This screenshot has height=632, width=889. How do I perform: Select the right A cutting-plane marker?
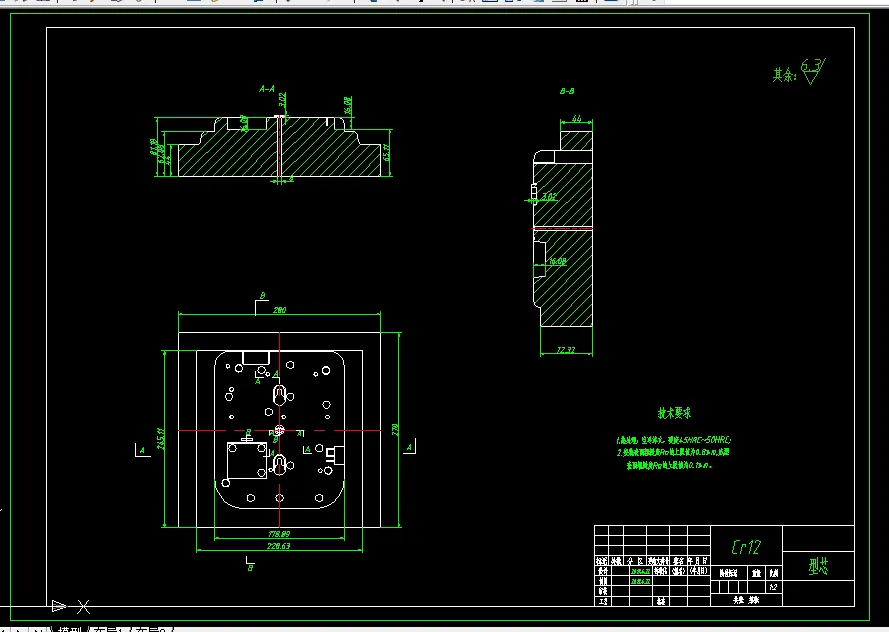pyautogui.click(x=409, y=447)
